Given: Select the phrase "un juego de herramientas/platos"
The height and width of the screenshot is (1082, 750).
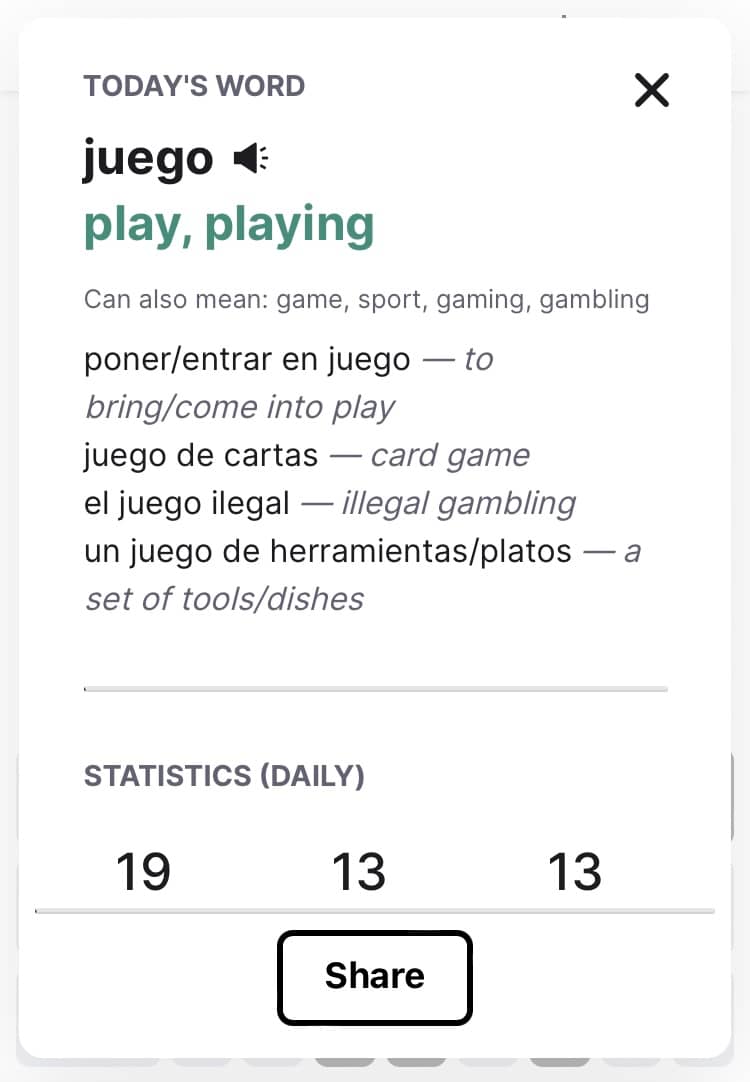Looking at the screenshot, I should (x=328, y=552).
